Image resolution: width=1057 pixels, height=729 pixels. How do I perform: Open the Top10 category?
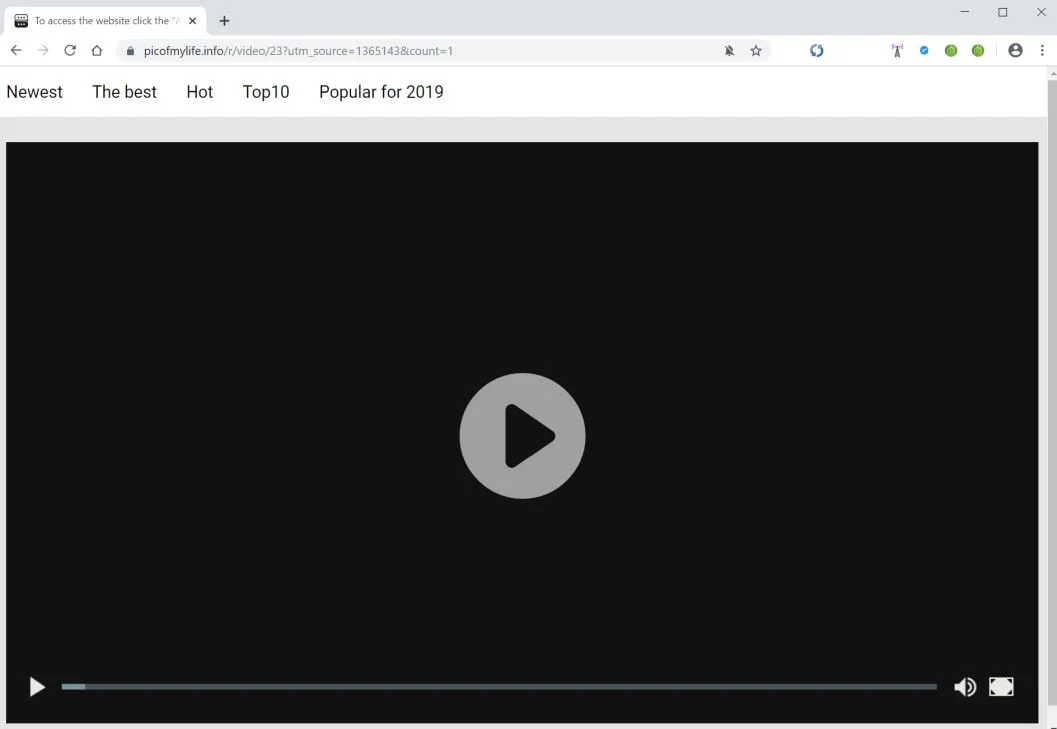[266, 92]
